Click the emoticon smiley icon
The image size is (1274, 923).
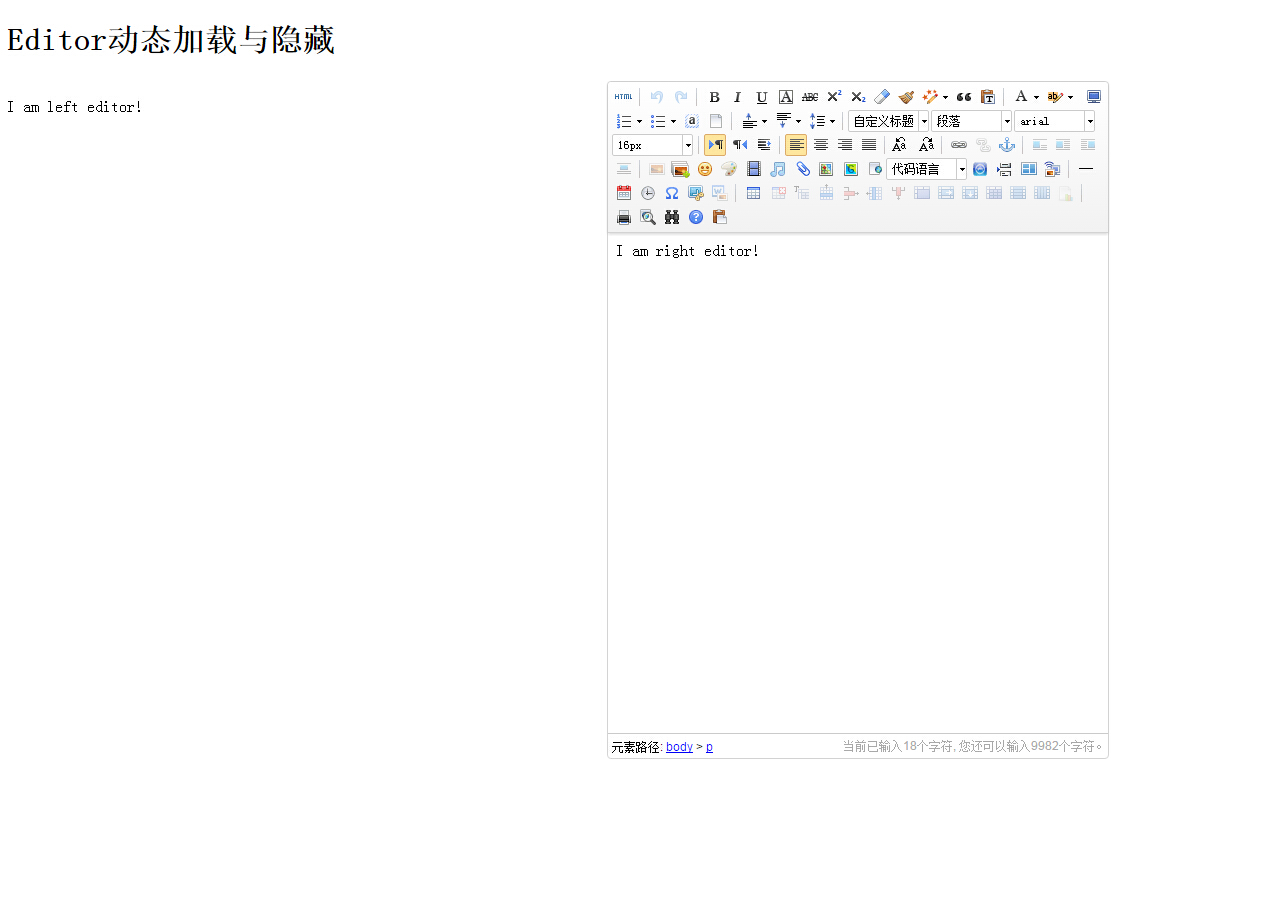tap(705, 169)
